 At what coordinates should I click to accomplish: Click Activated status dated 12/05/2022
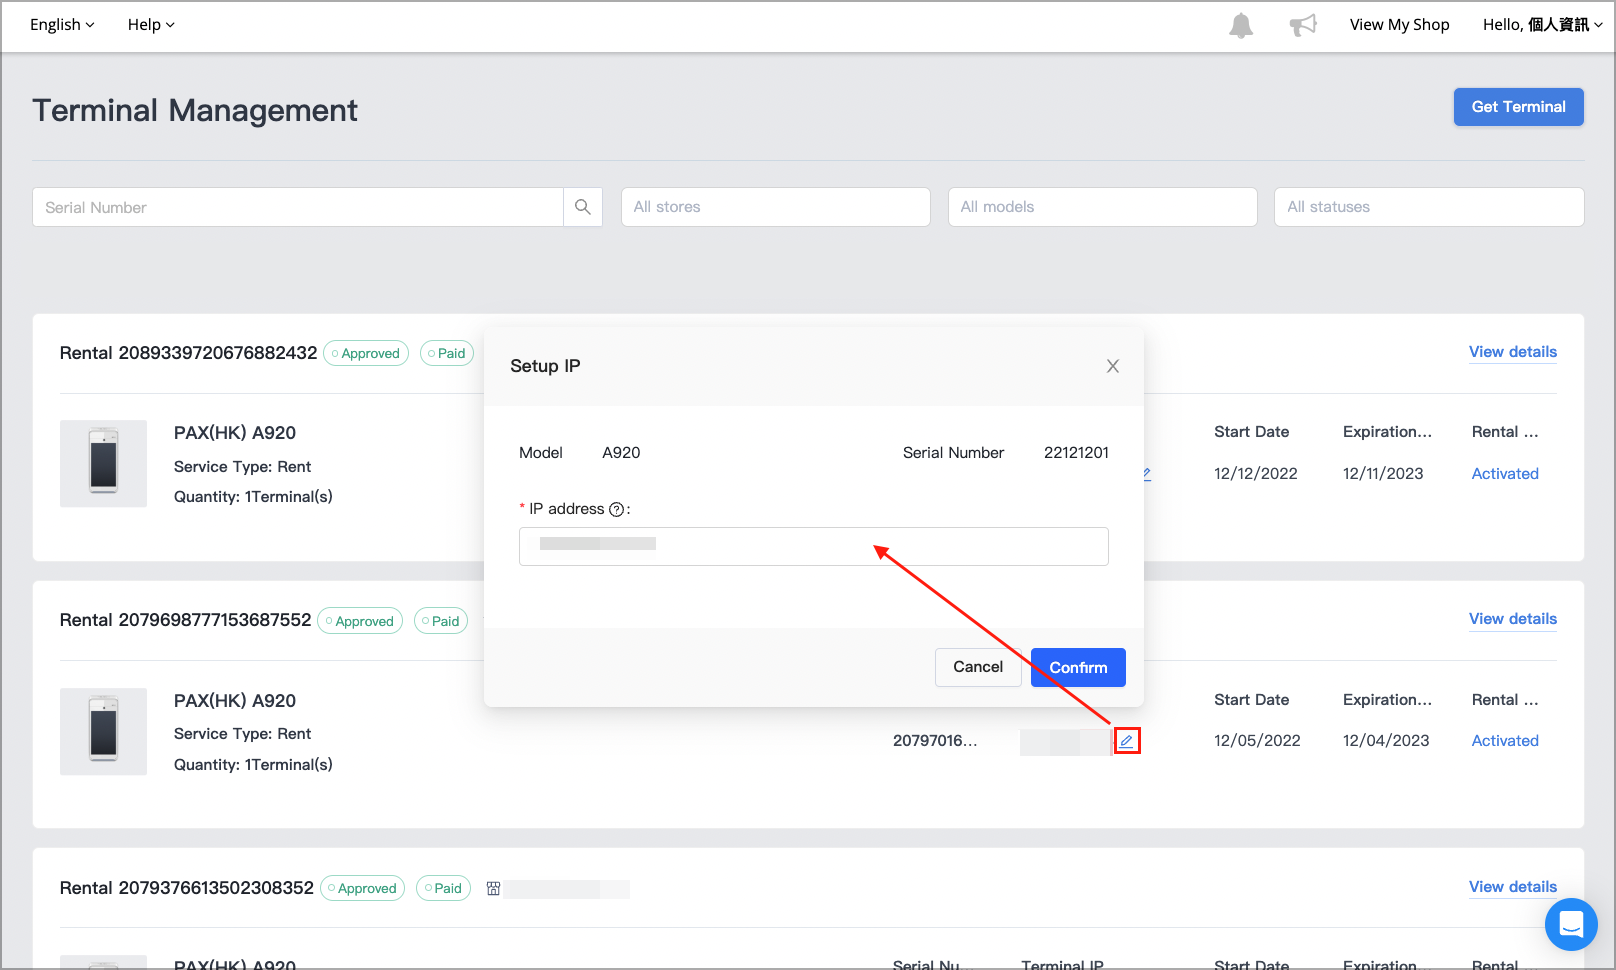(x=1505, y=741)
